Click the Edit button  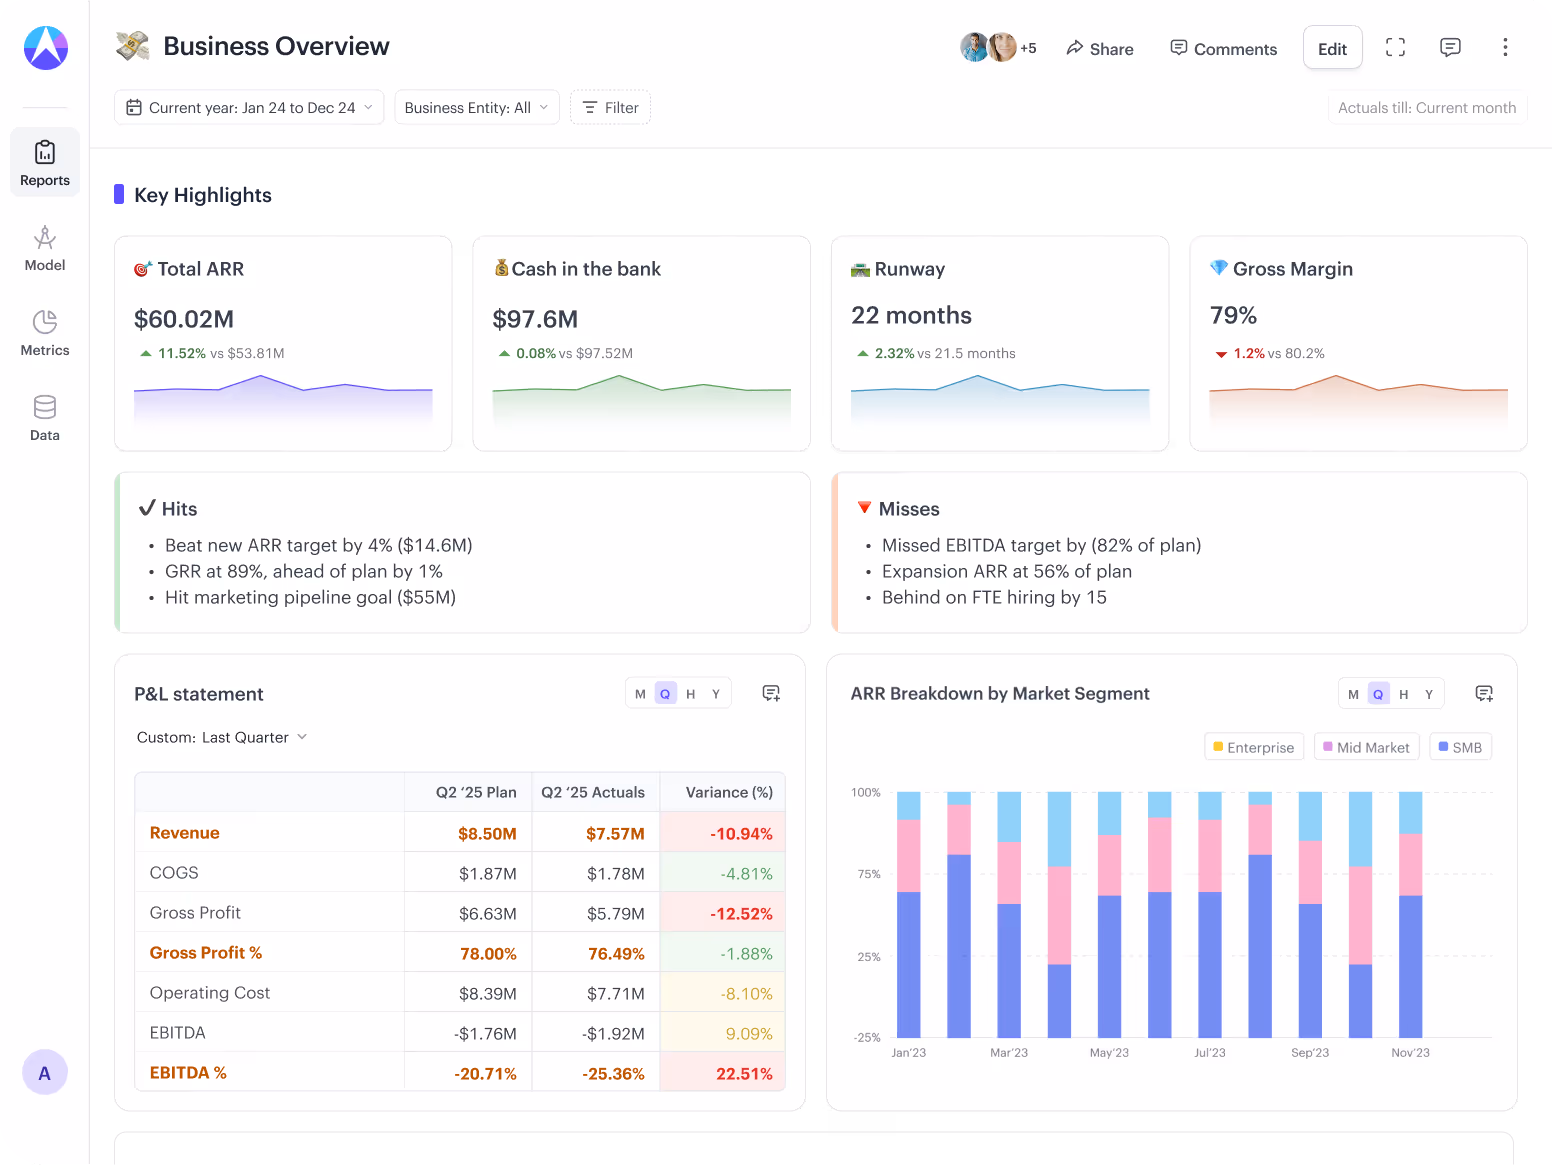(x=1332, y=48)
